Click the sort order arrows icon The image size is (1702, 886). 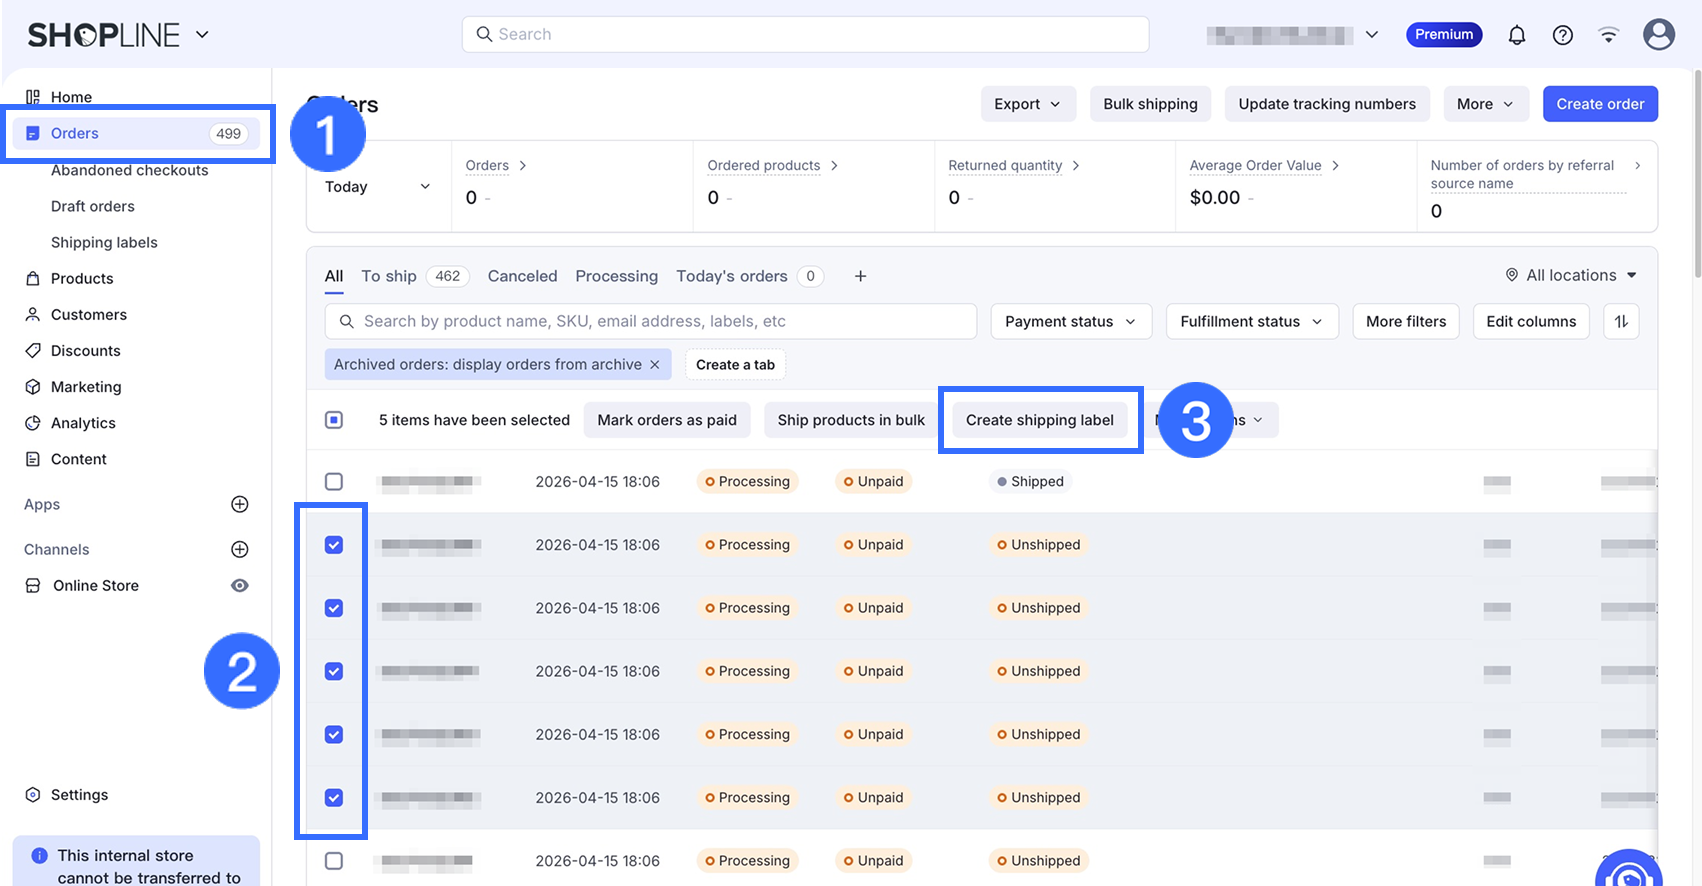click(1620, 321)
